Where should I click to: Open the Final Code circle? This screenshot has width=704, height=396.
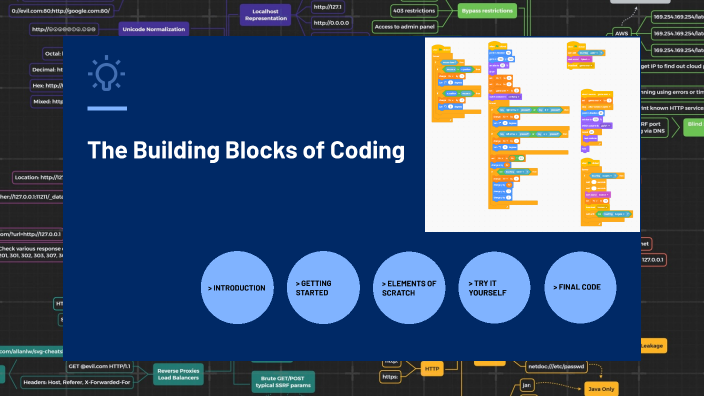tap(580, 287)
